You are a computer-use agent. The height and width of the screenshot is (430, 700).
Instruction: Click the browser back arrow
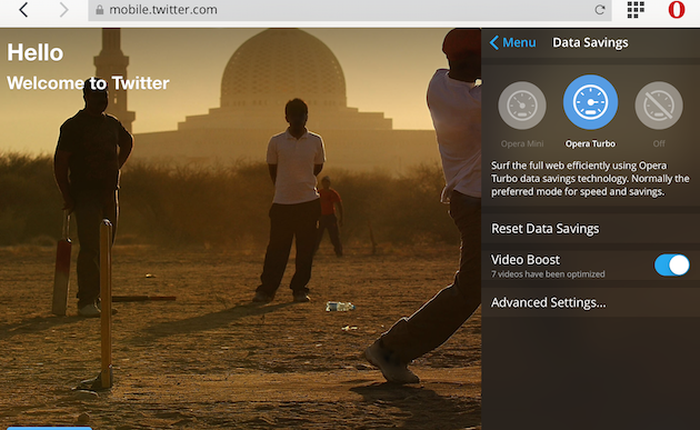(x=24, y=10)
